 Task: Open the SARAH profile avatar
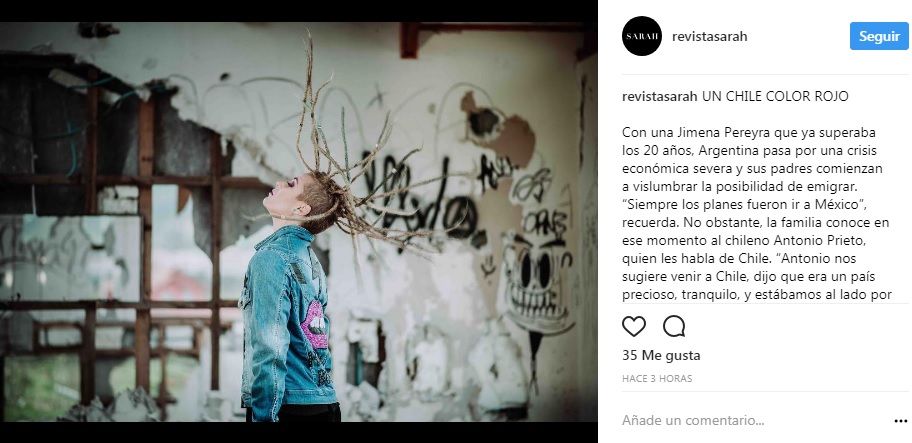(x=642, y=36)
